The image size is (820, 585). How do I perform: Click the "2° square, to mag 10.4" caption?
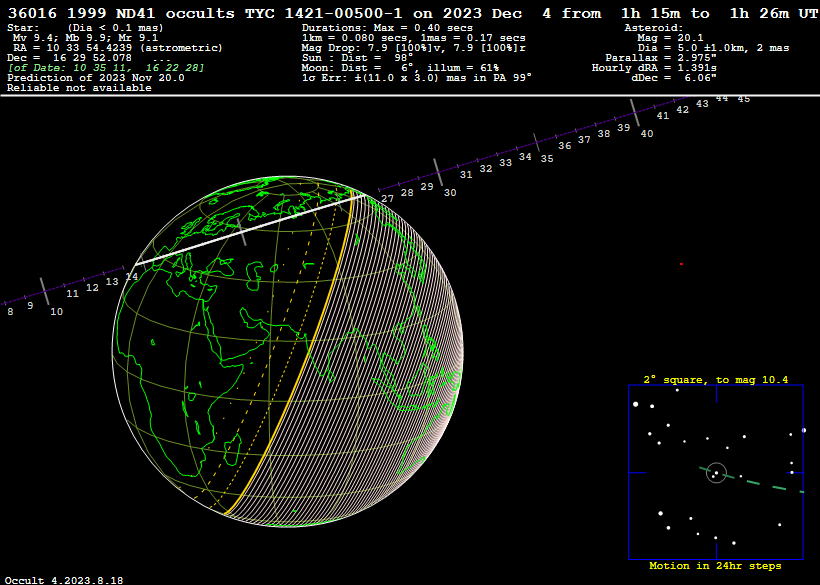tap(715, 380)
